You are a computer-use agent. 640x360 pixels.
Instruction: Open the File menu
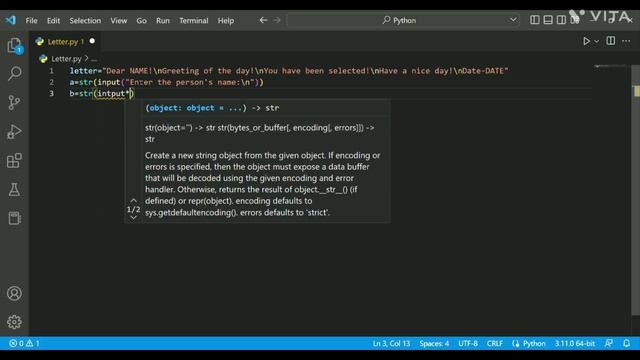click(x=31, y=20)
